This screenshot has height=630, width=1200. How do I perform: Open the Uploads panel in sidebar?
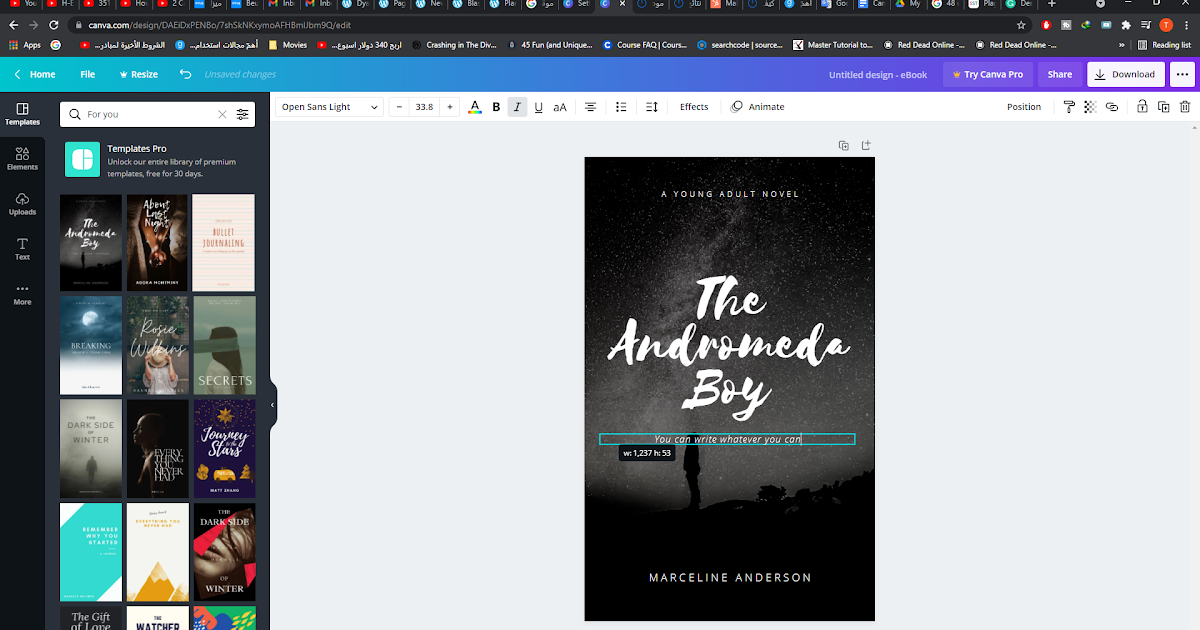[22, 204]
